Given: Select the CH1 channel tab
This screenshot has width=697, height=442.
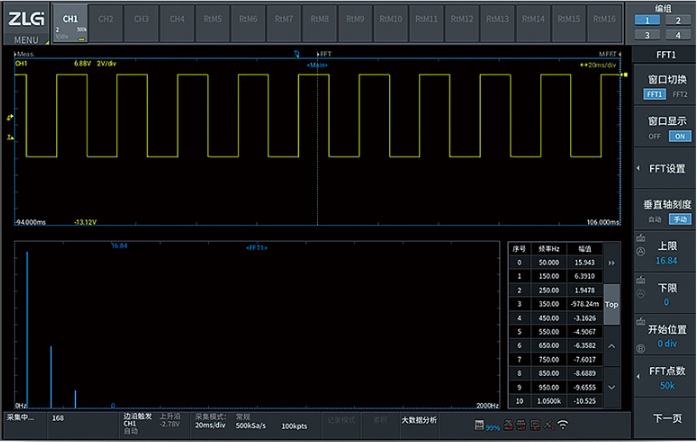Looking at the screenshot, I should tap(70, 23).
